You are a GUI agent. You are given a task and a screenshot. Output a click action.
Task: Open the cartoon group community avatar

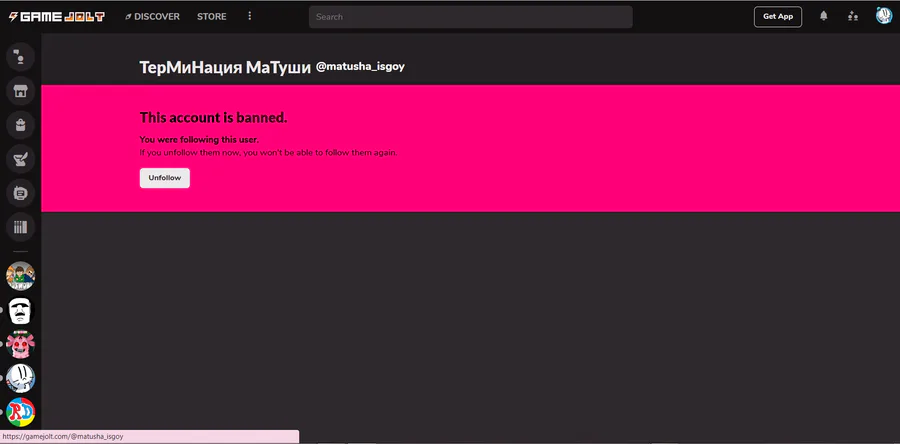click(x=21, y=276)
